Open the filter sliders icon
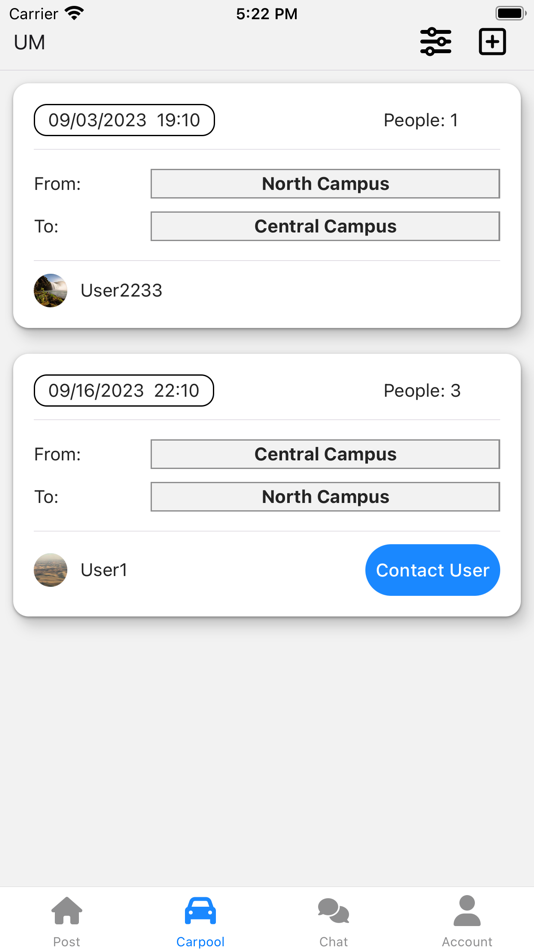This screenshot has height=950, width=534. (x=436, y=42)
